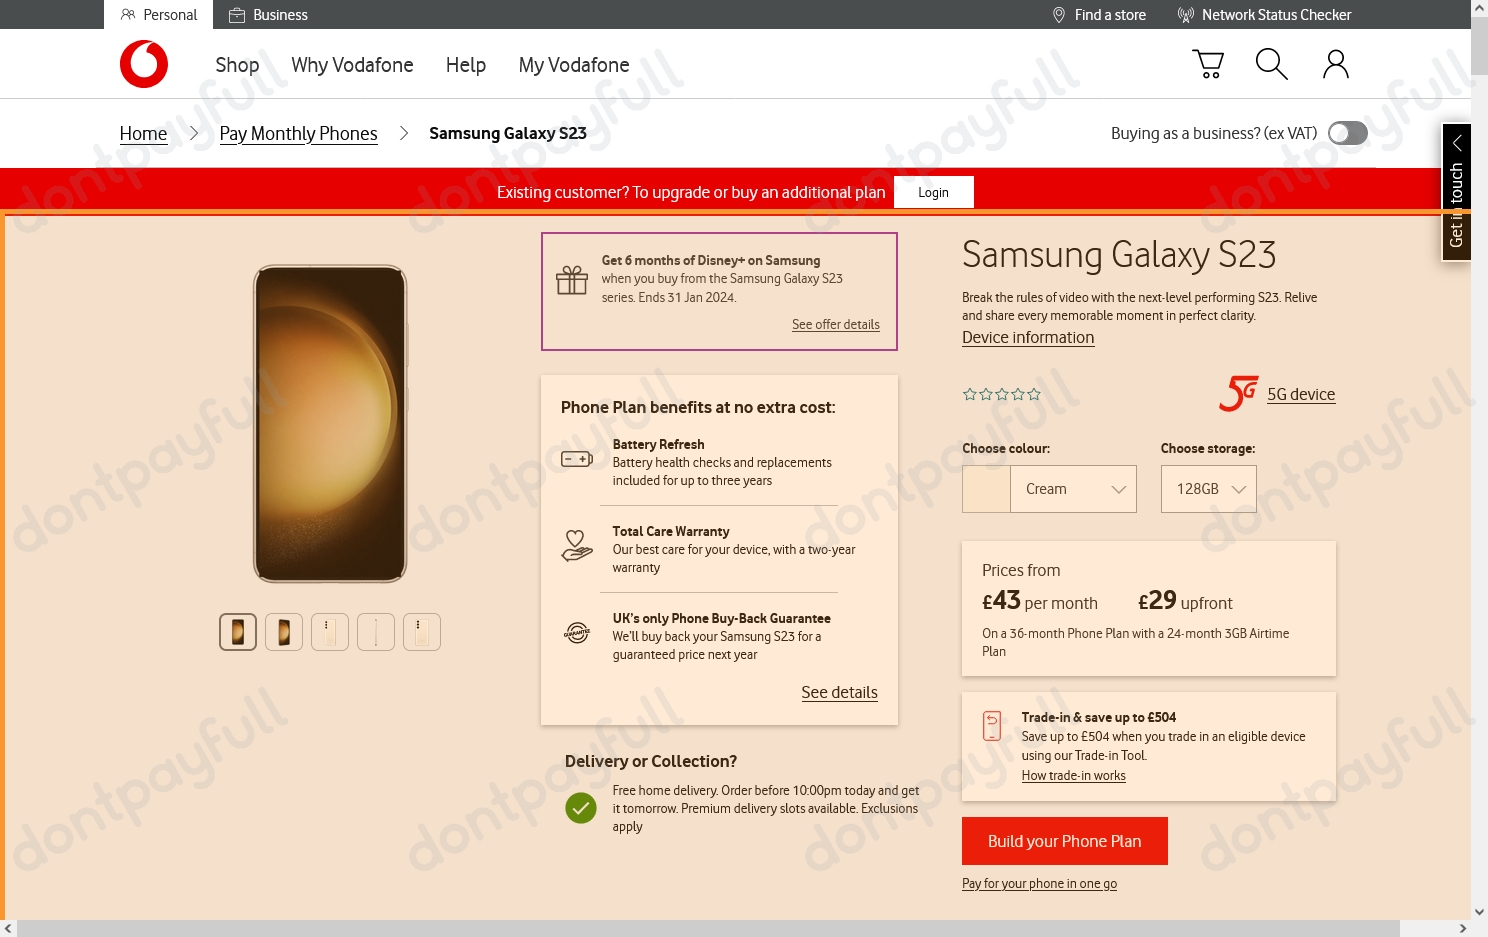Click the horizontal scrollbar left arrow
The image size is (1488, 937).
[x=9, y=928]
